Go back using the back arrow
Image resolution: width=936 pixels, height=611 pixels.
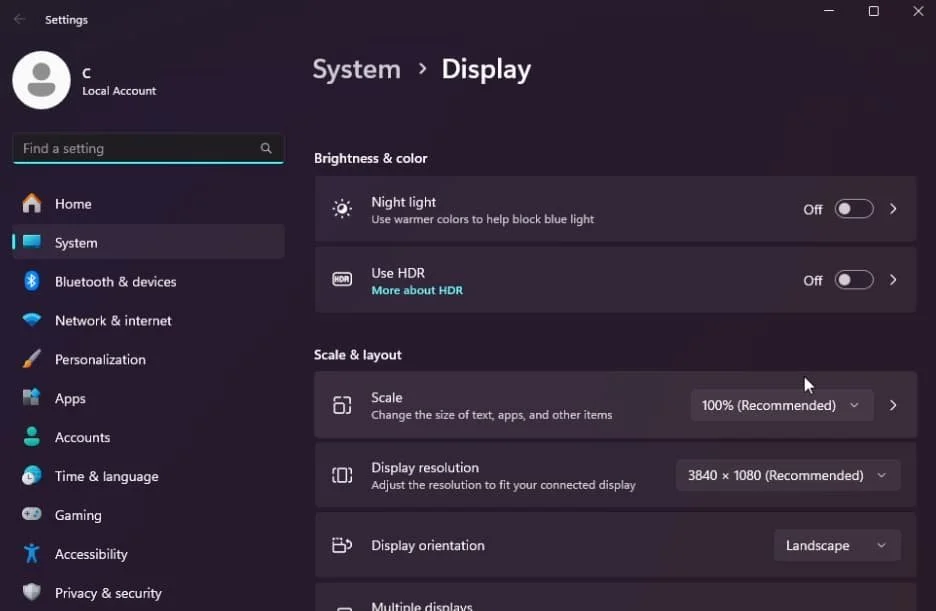click(20, 19)
